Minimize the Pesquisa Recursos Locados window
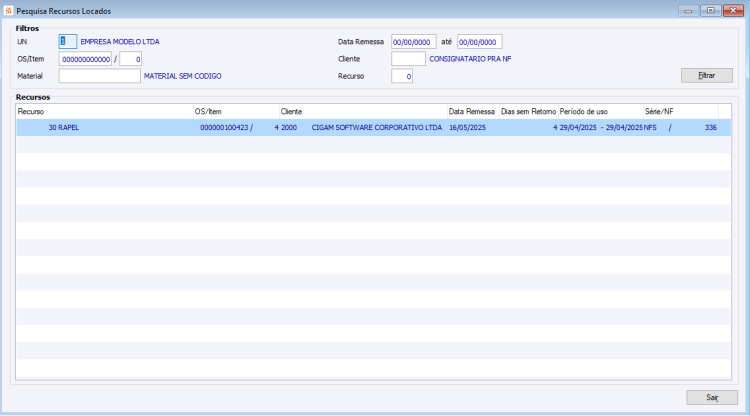 688,11
